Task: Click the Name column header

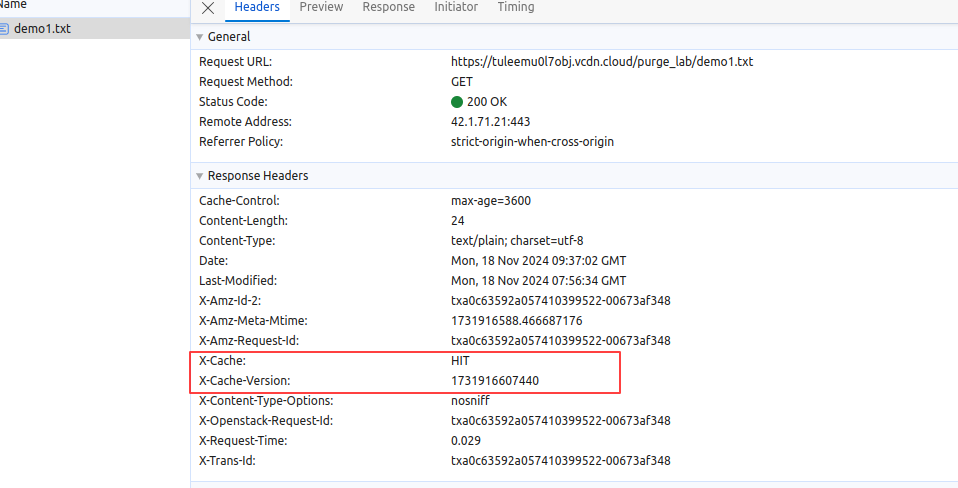Action: tap(13, 5)
